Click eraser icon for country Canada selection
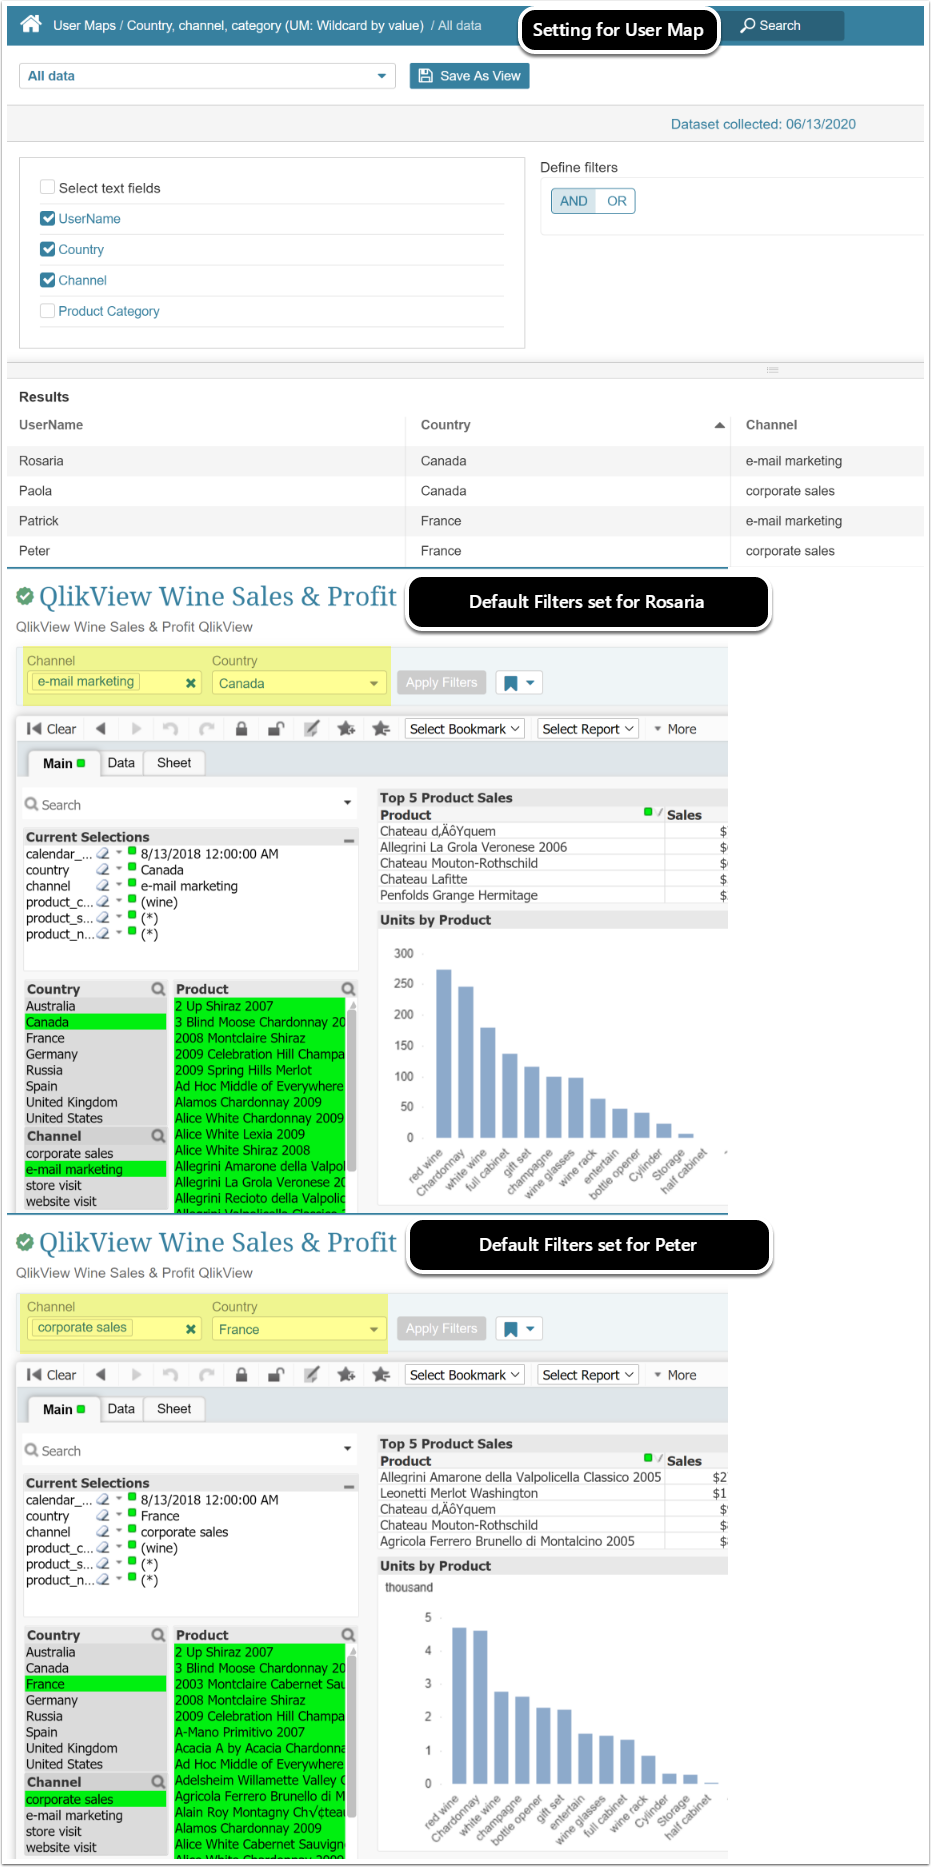Image resolution: width=931 pixels, height=1867 pixels. tap(103, 870)
